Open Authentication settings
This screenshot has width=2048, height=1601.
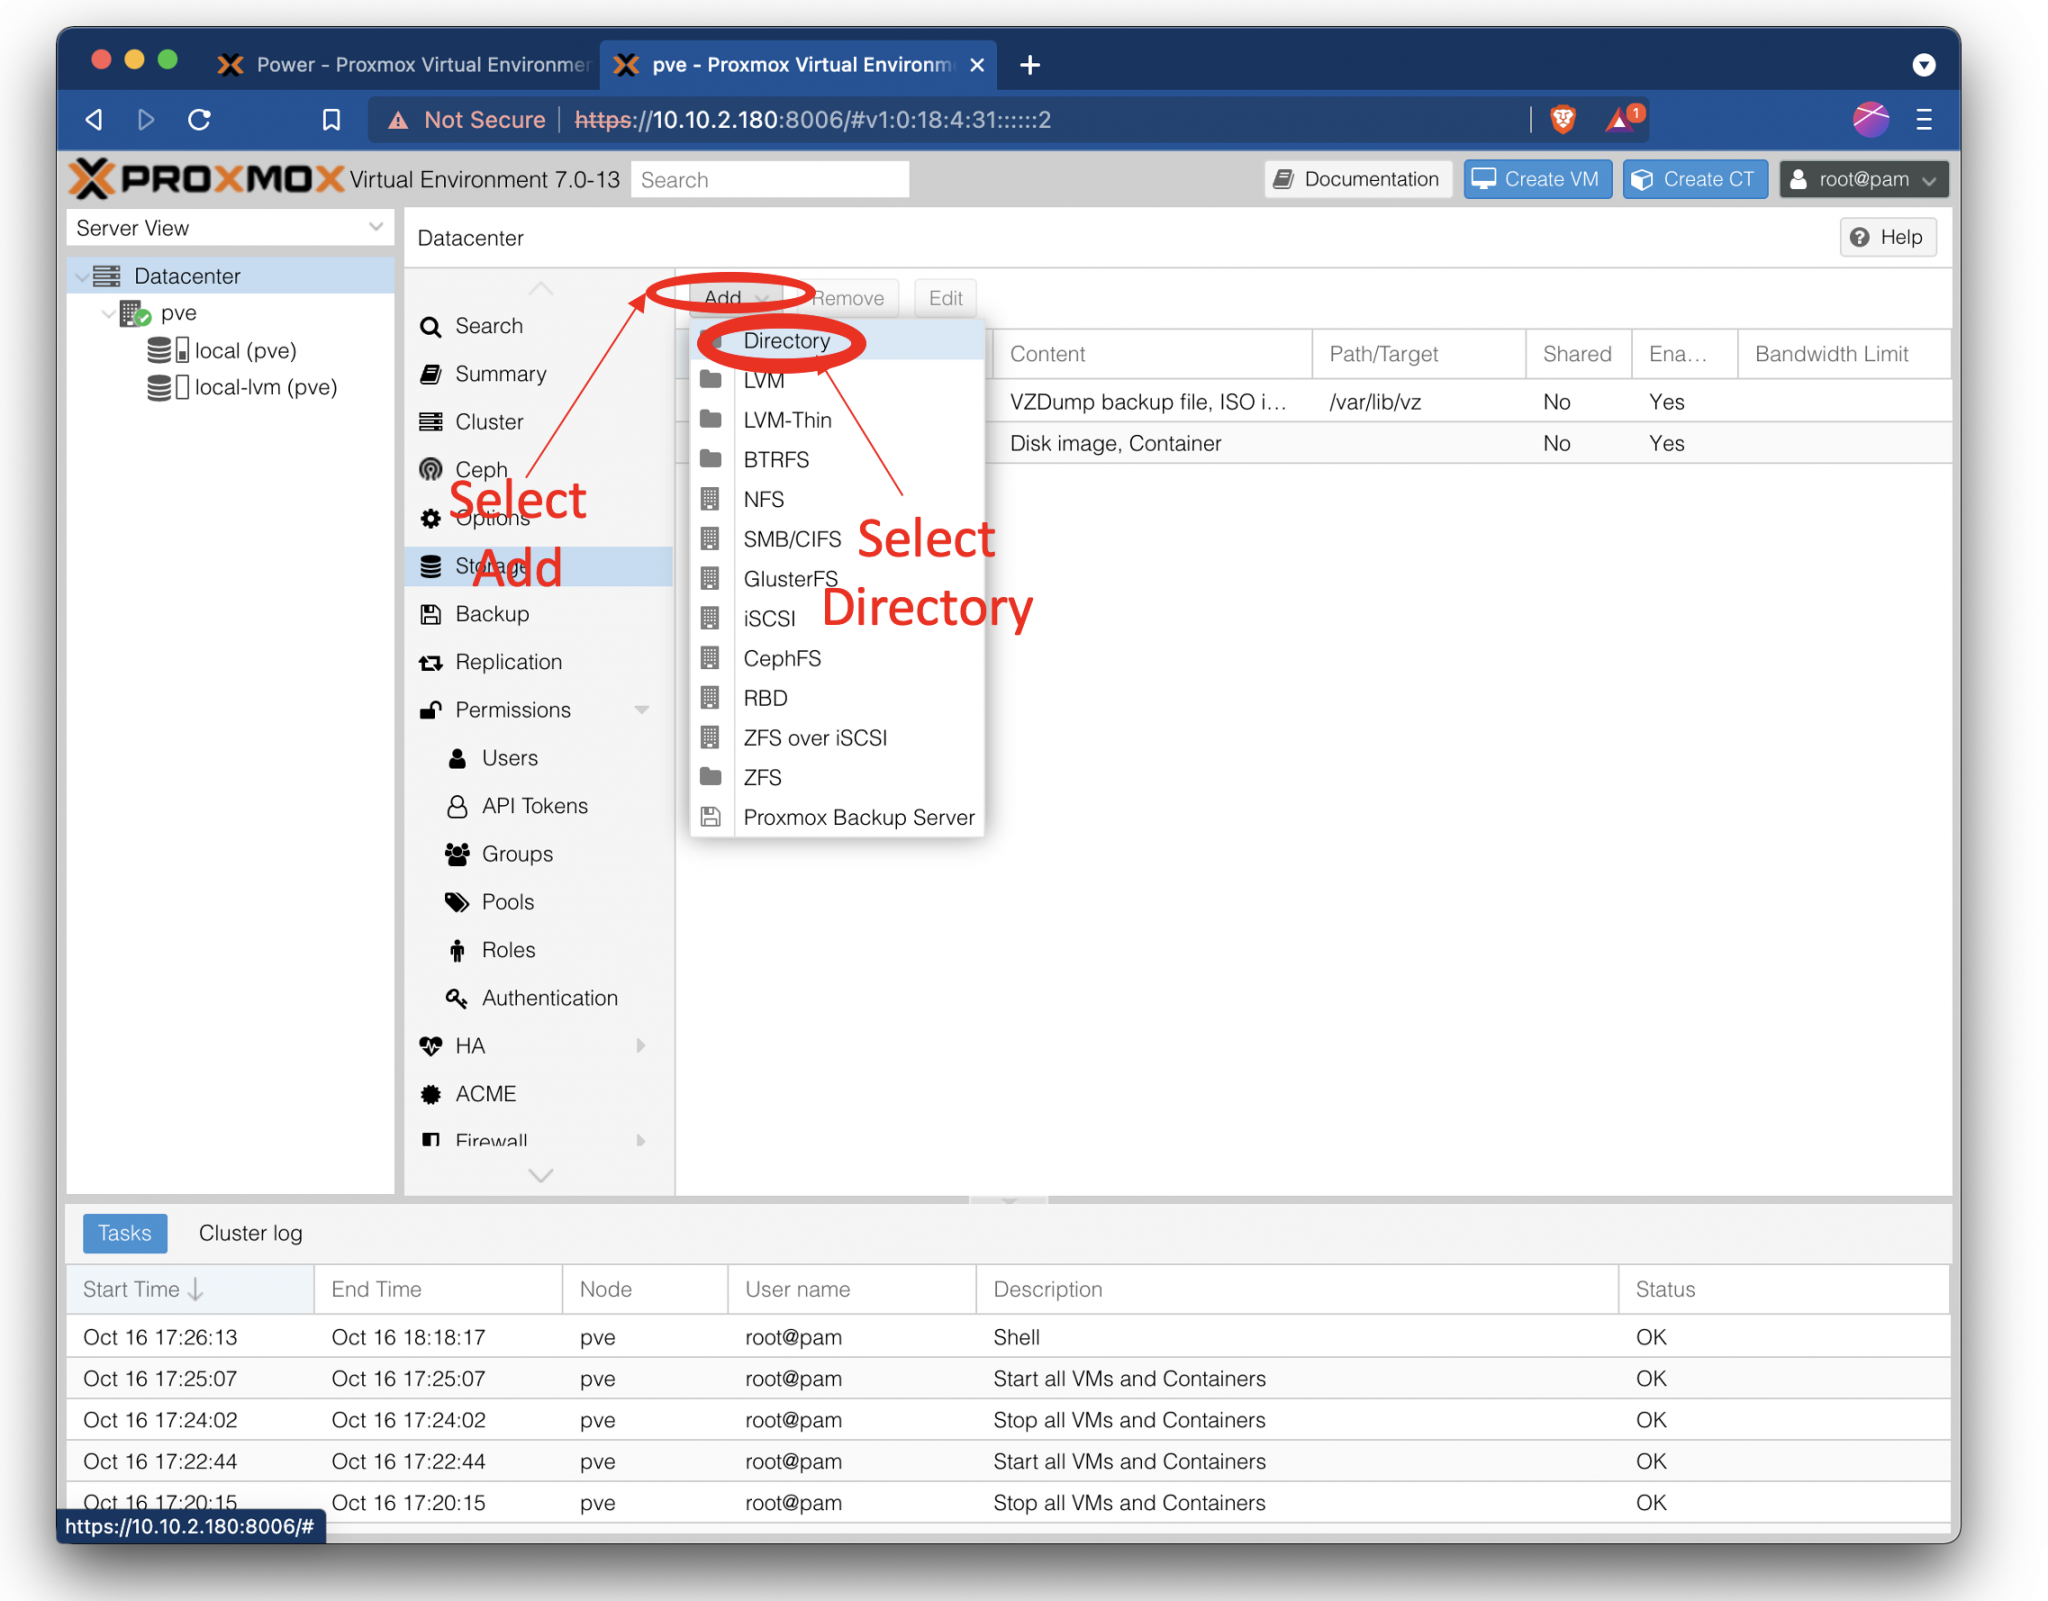click(x=549, y=997)
